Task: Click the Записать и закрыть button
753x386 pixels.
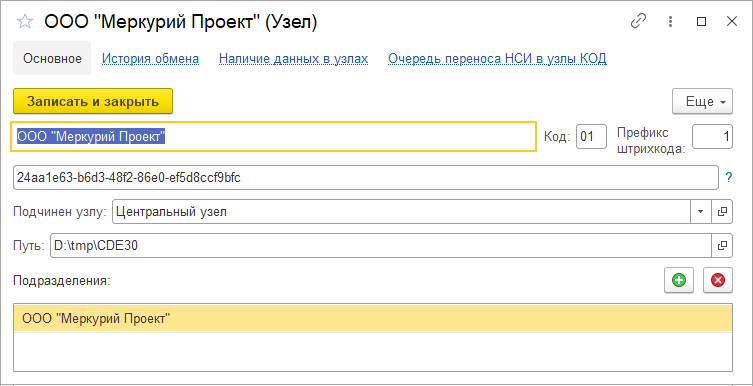Action: pyautogui.click(x=93, y=101)
